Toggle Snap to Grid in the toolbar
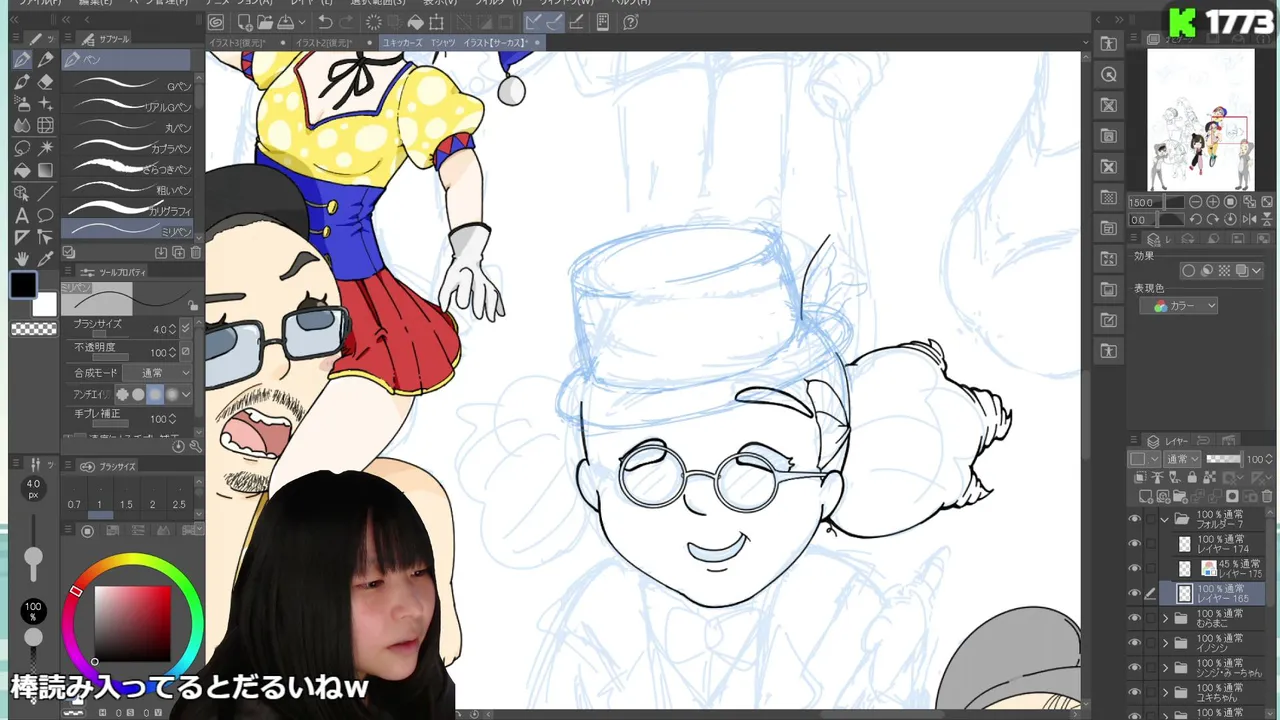The height and width of the screenshot is (720, 1280). pos(575,22)
